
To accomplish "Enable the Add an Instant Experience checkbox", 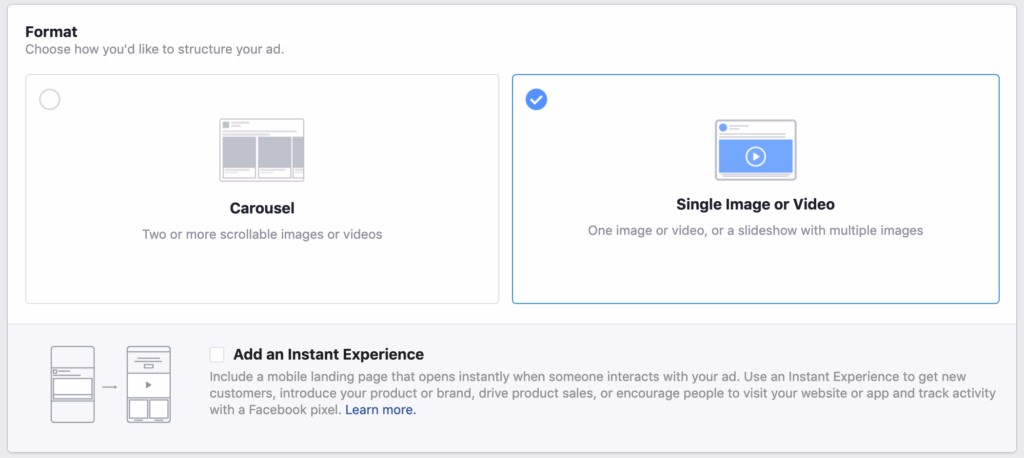I will [217, 354].
